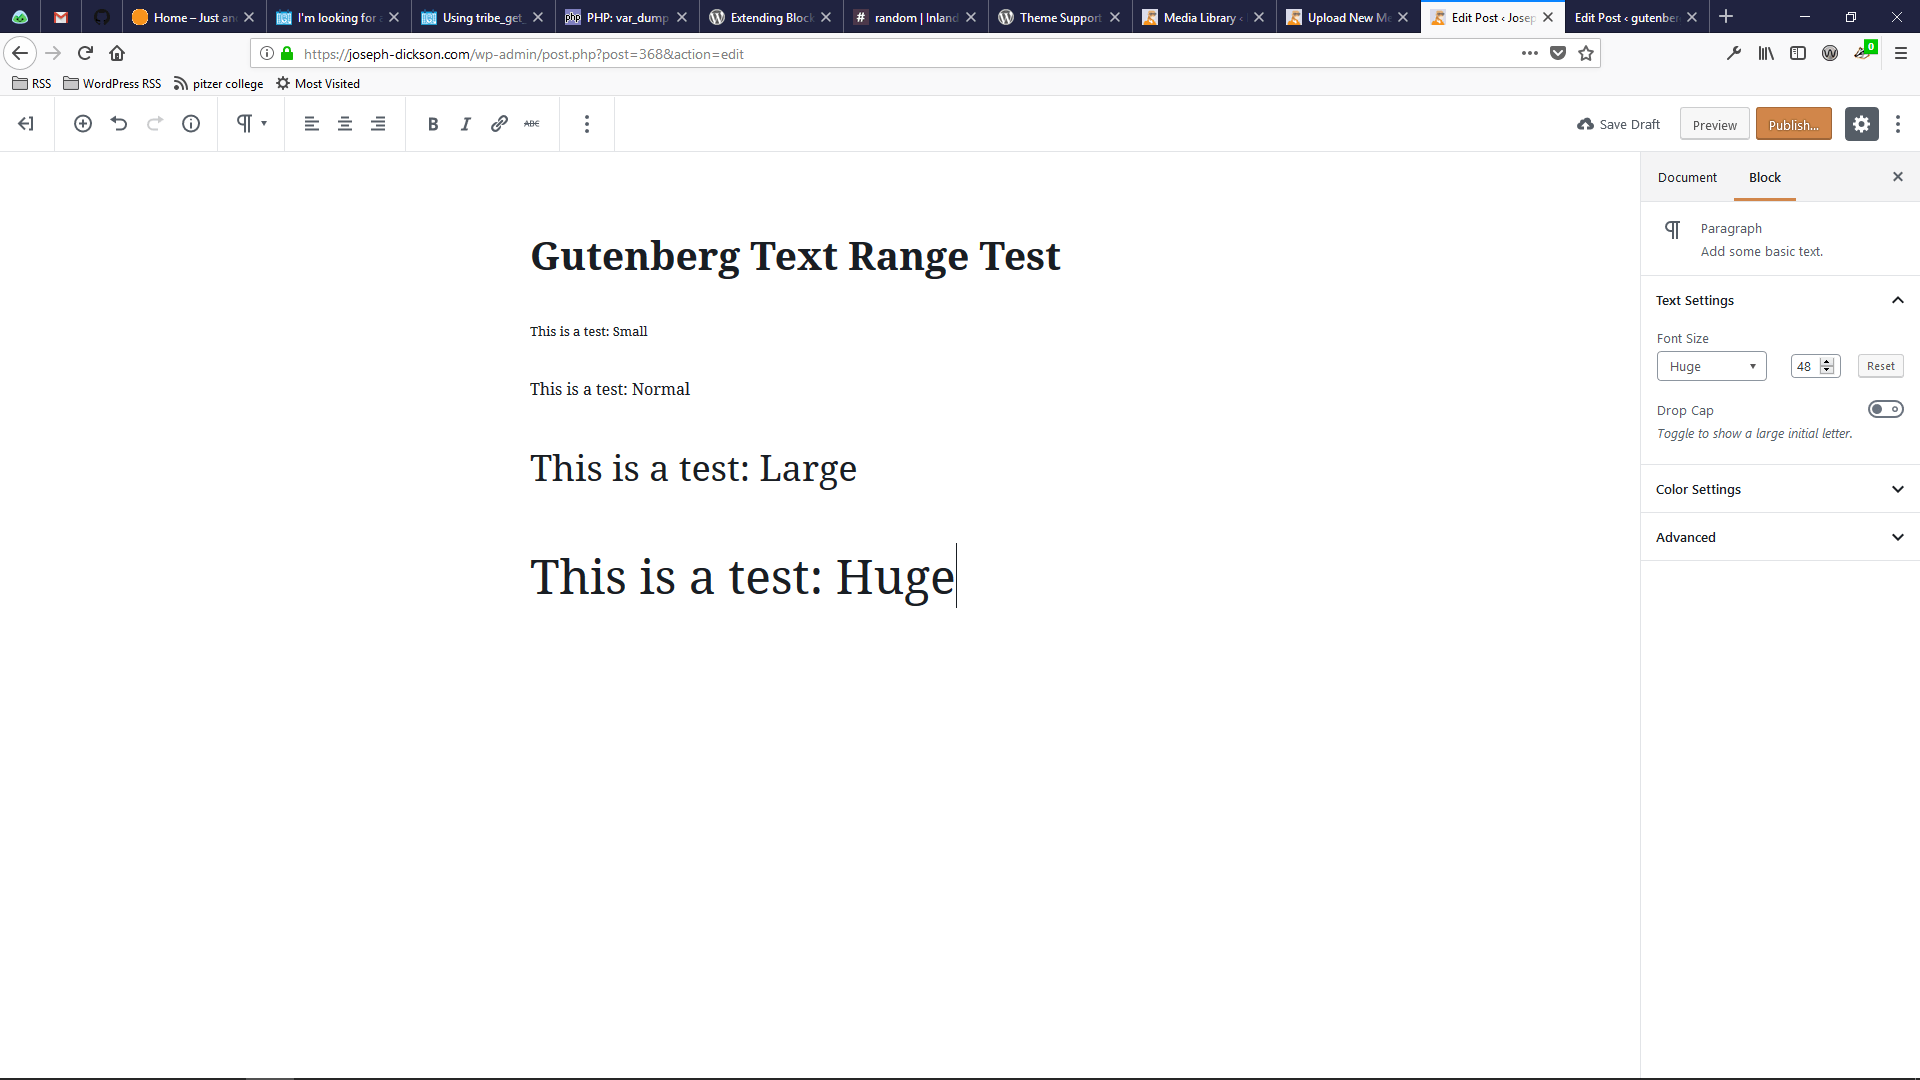The width and height of the screenshot is (1920, 1080).
Task: Align text right in toolbar
Action: [378, 124]
